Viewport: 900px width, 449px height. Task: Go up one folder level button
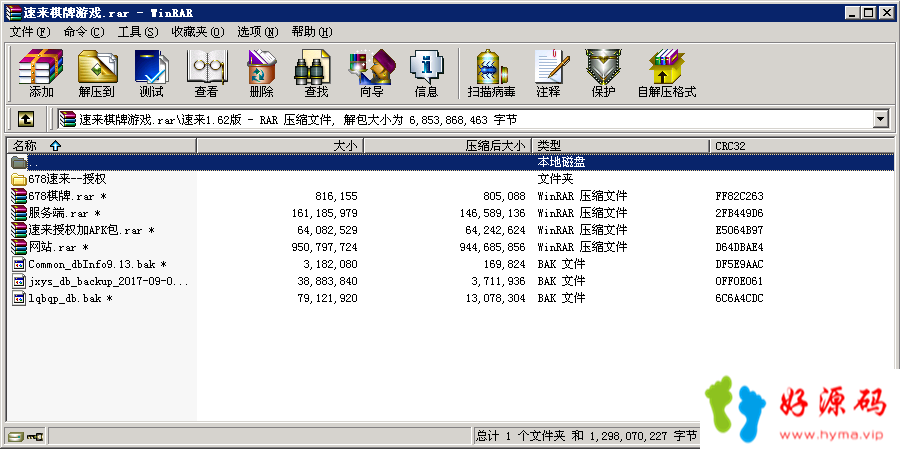[26, 119]
